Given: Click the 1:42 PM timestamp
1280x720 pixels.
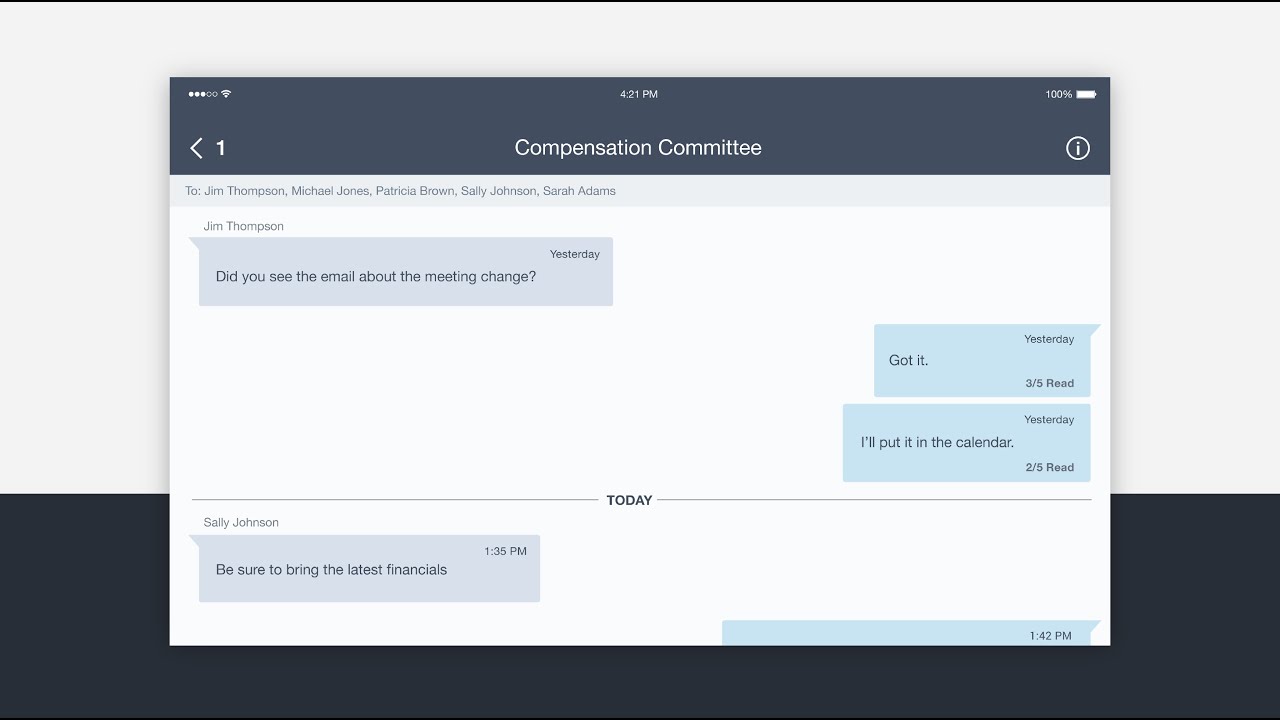Looking at the screenshot, I should [x=1050, y=636].
